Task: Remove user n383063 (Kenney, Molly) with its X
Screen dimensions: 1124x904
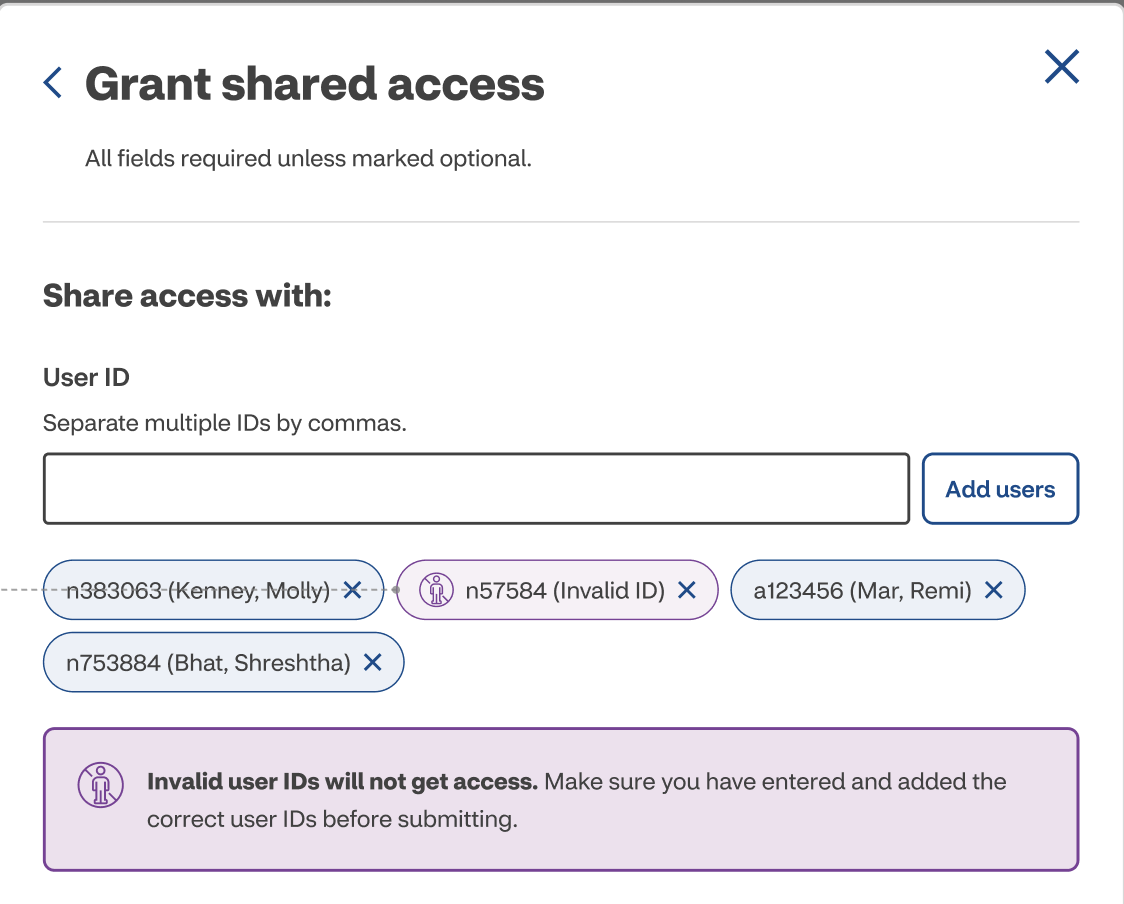Action: point(352,590)
